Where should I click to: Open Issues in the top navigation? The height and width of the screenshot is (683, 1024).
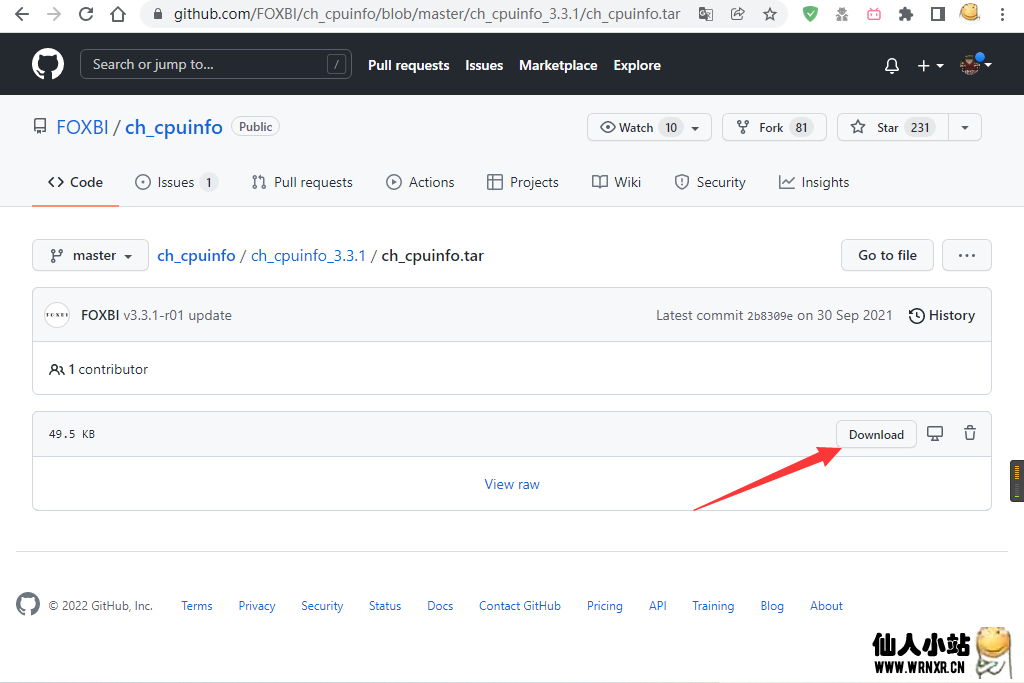[x=484, y=65]
